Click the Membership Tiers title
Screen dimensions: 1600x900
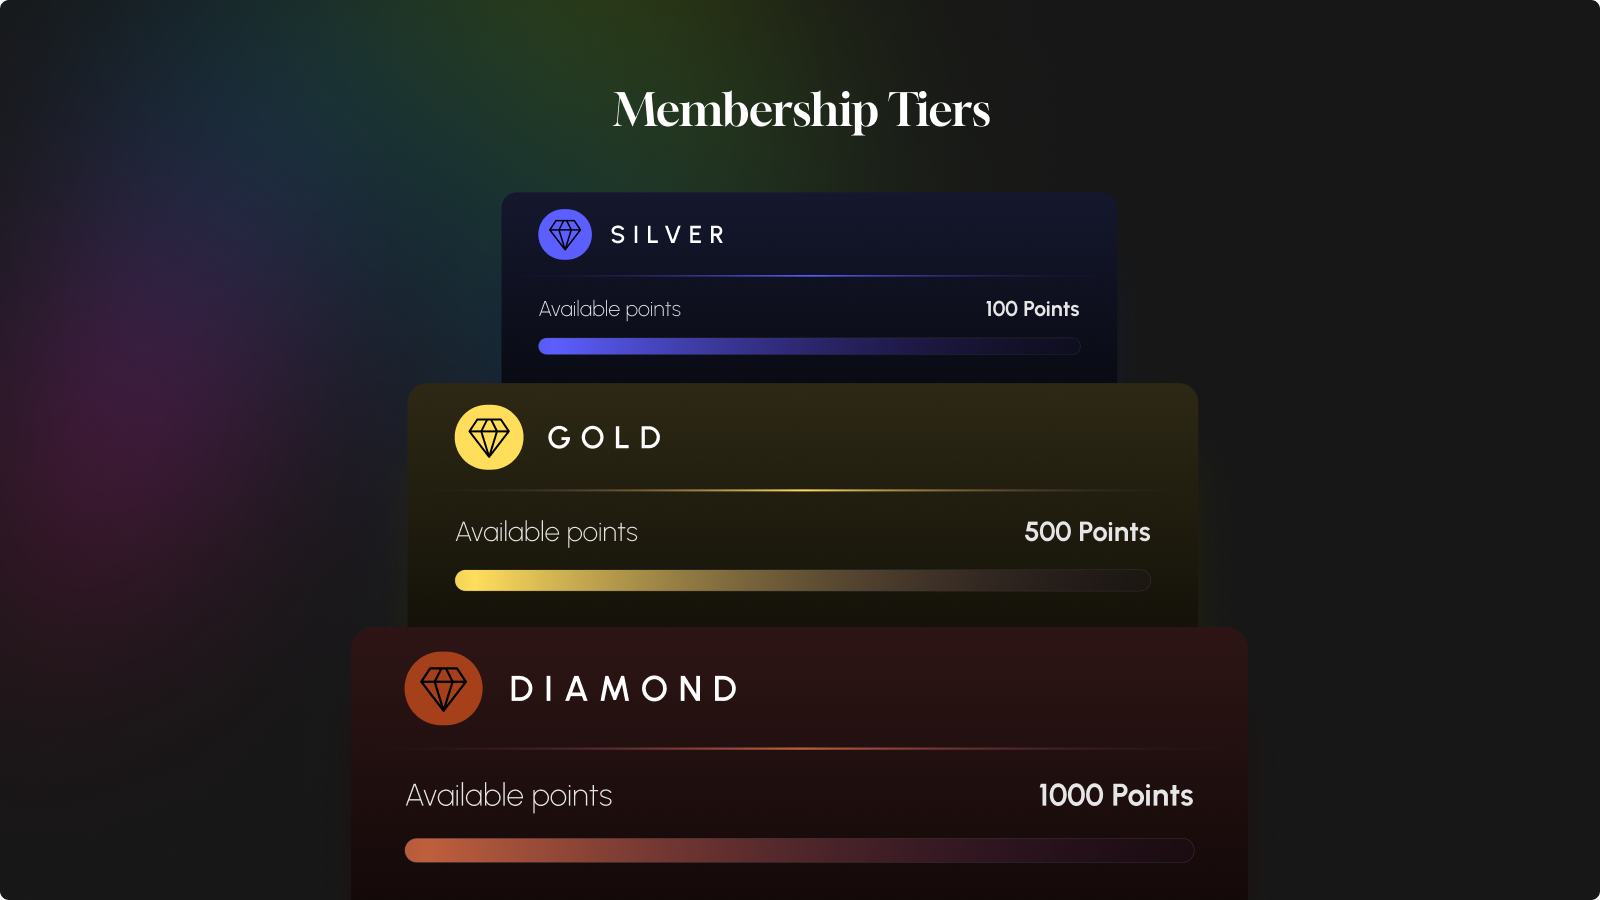(801, 111)
